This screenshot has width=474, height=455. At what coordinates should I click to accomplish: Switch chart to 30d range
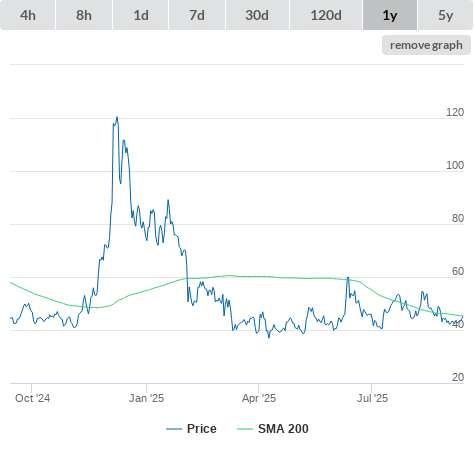pyautogui.click(x=257, y=15)
